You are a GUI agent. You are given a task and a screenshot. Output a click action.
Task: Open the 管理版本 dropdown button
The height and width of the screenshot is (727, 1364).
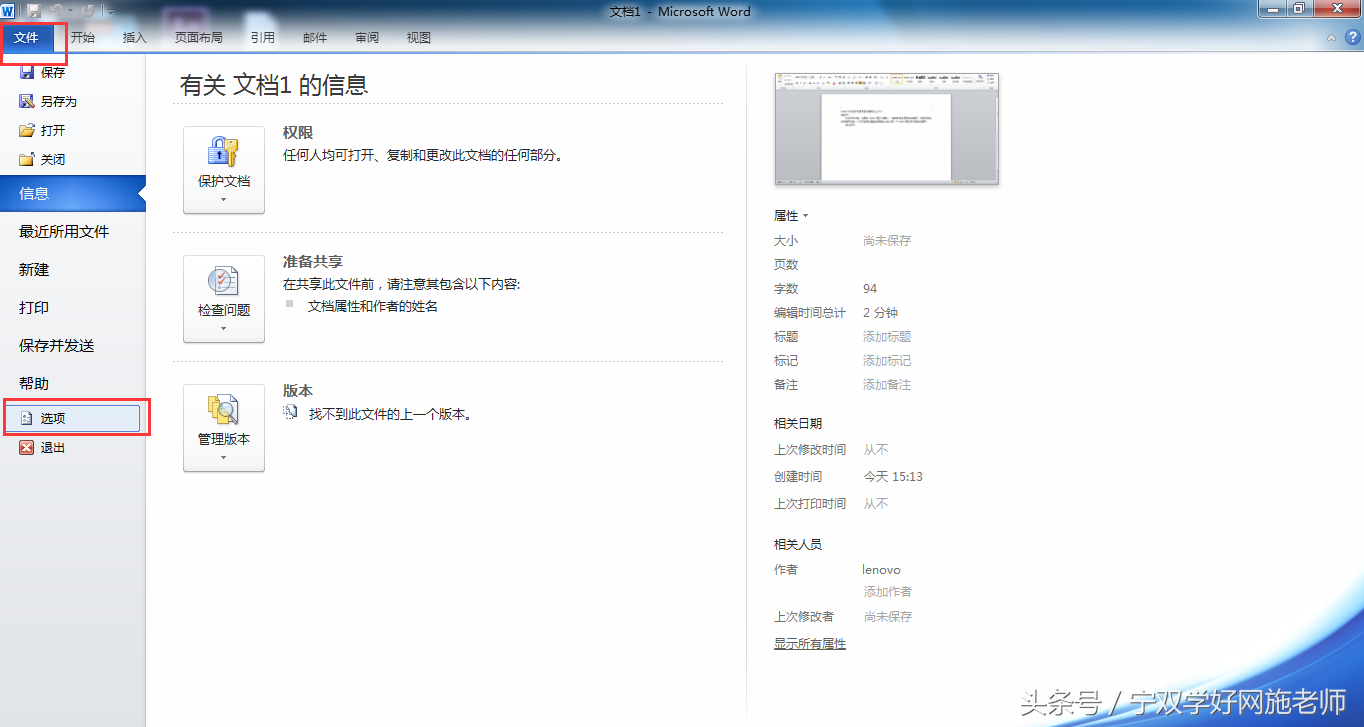[x=224, y=428]
